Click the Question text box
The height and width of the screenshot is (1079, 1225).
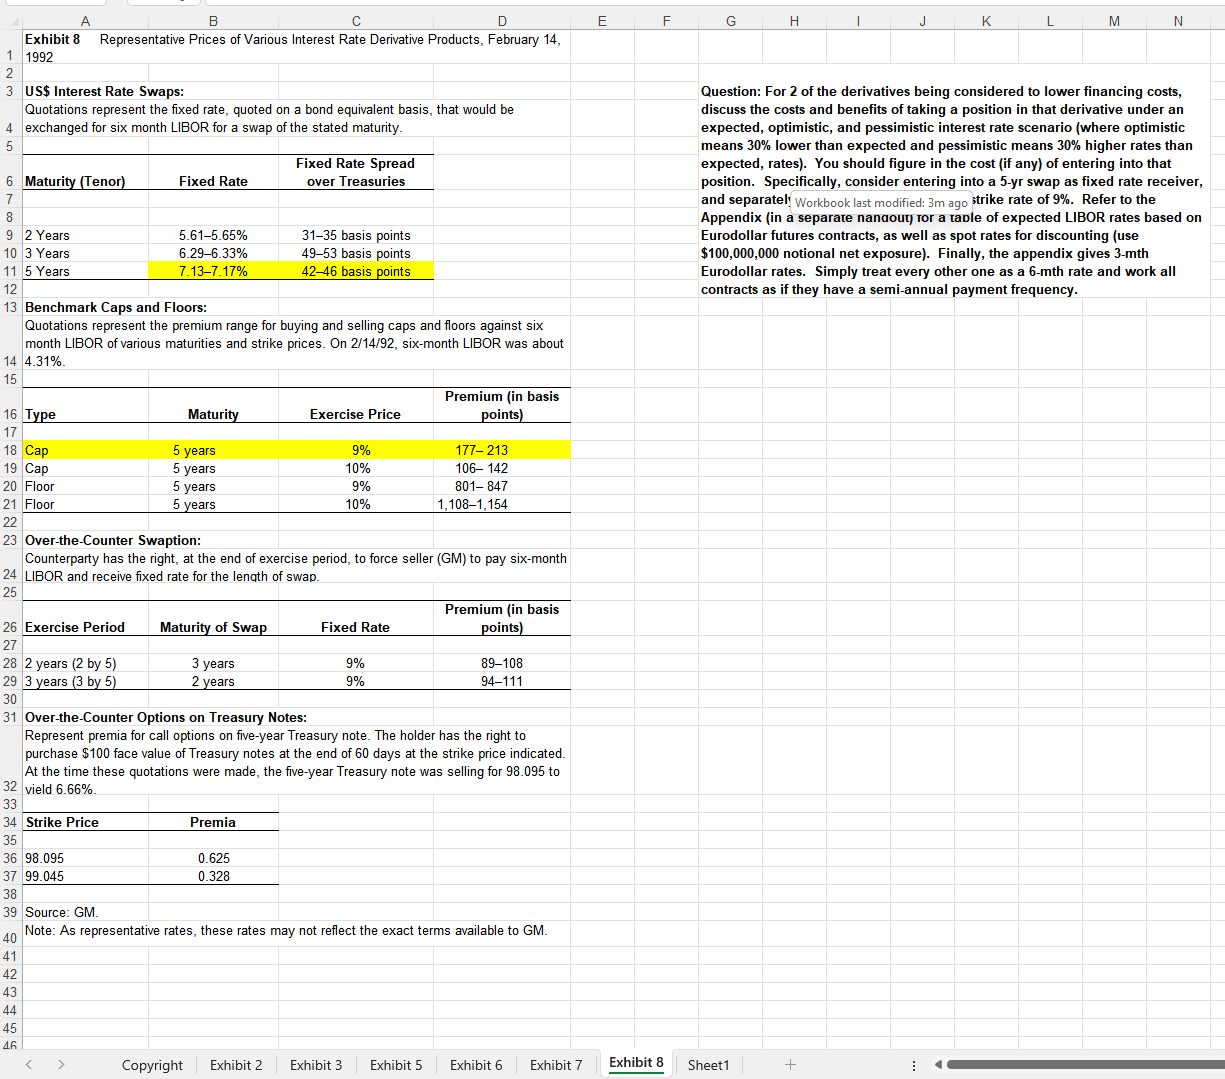coord(955,190)
